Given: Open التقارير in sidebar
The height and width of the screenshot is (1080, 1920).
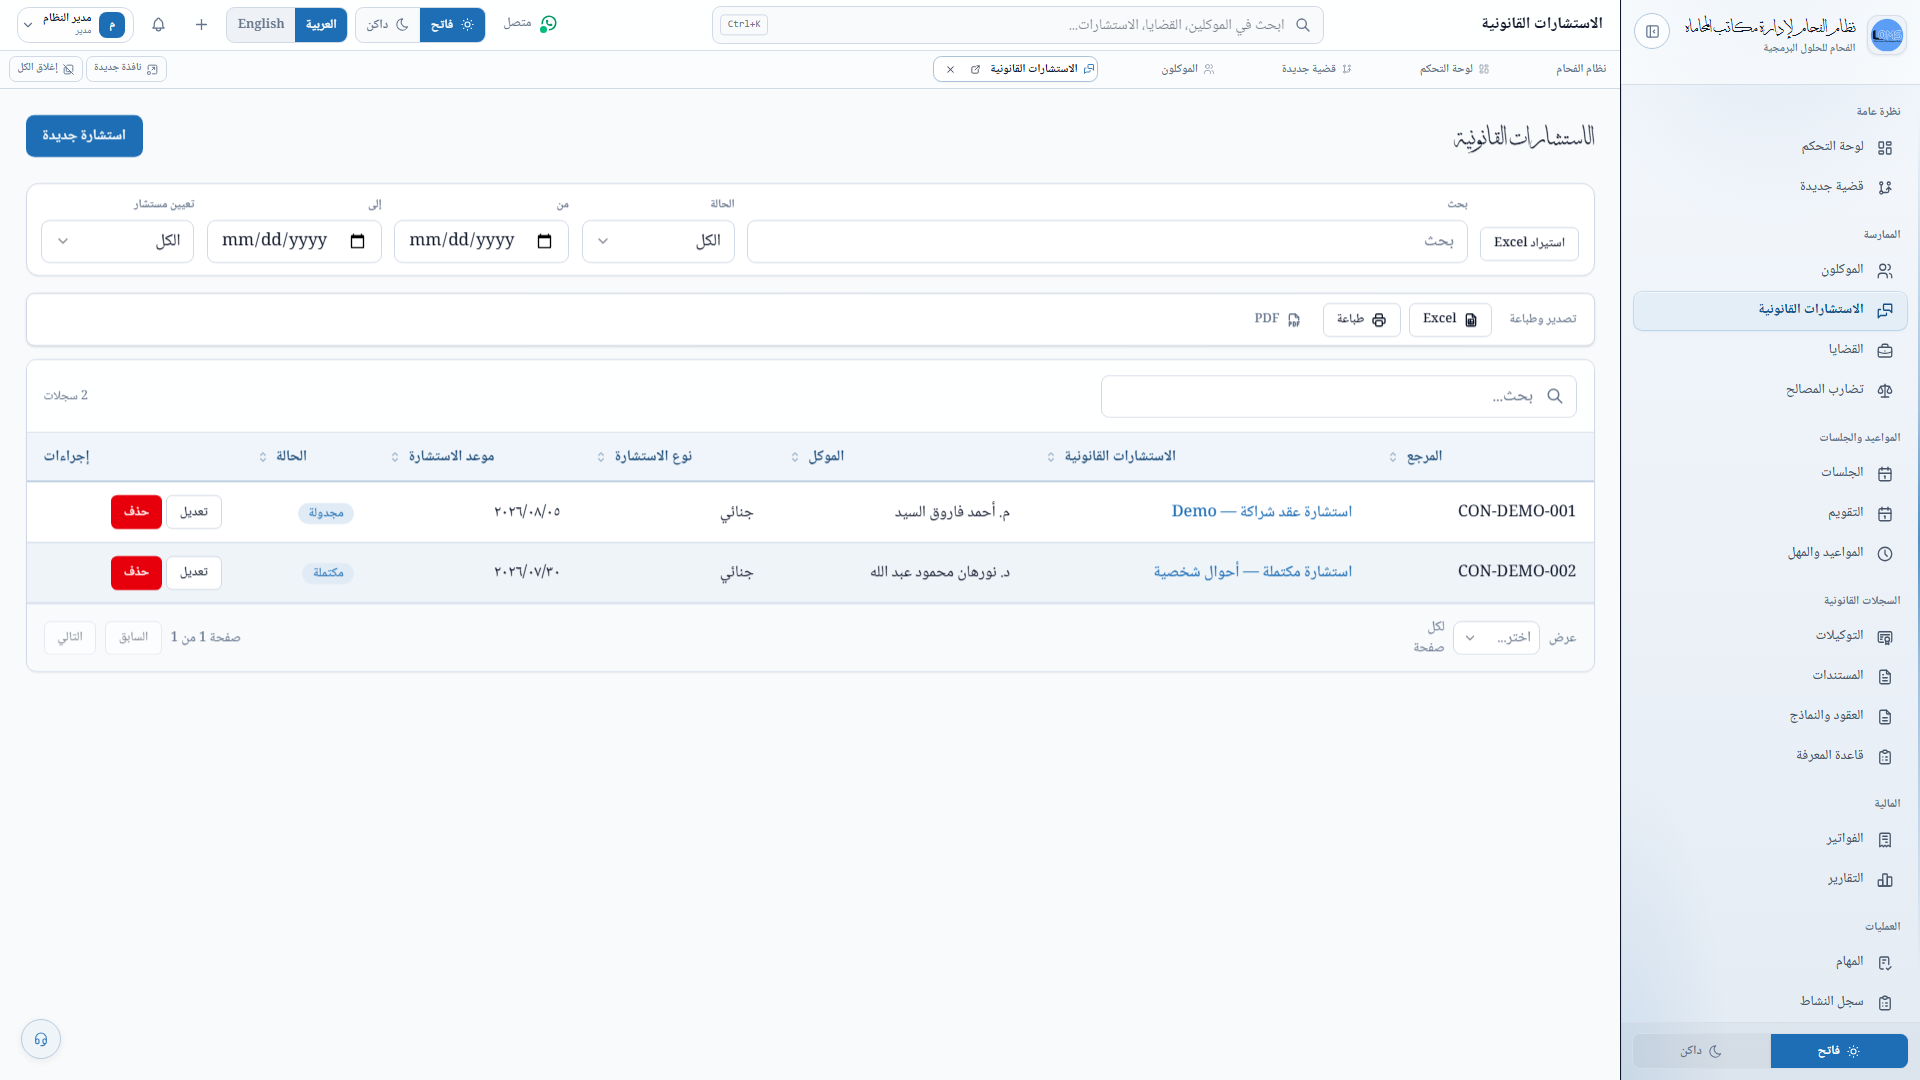Looking at the screenshot, I should coord(1770,879).
